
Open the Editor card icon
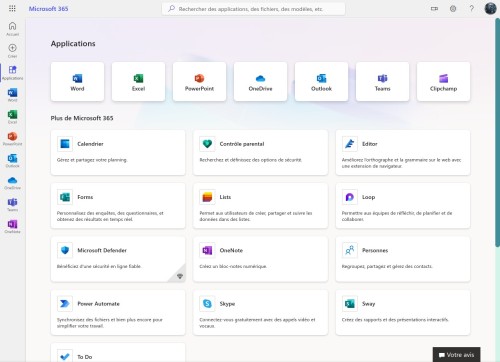tap(350, 144)
